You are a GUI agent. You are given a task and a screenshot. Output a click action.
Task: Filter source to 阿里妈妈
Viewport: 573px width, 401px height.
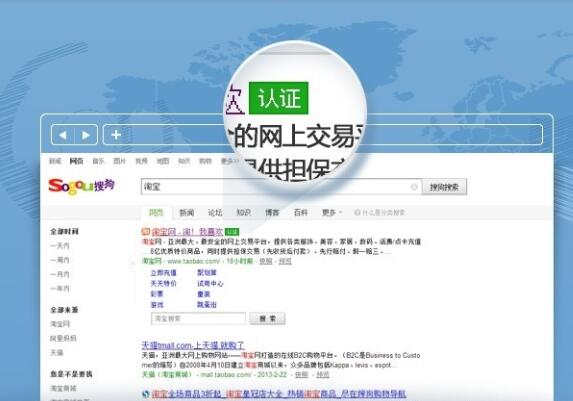coord(63,338)
